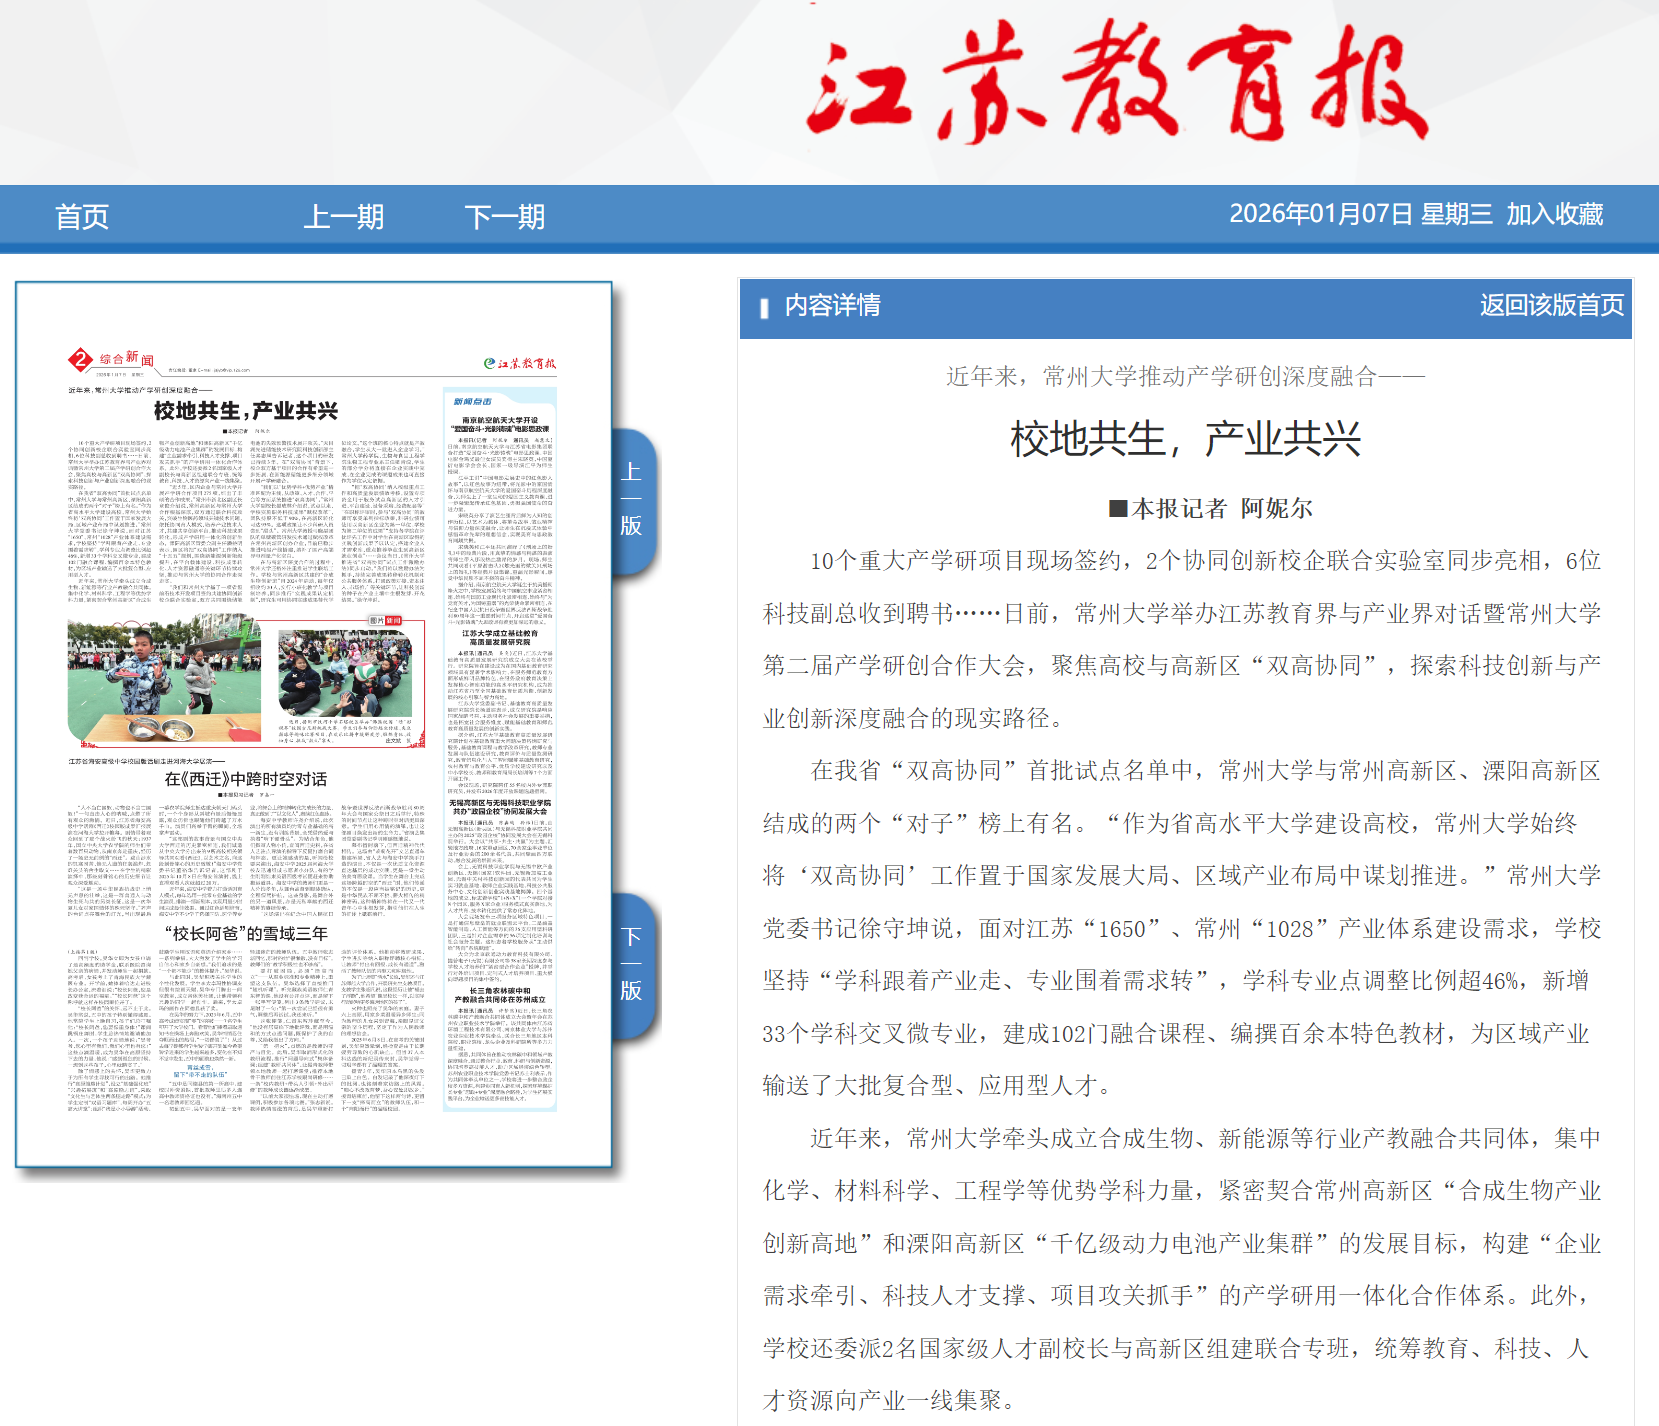Click the photo of children sitting on the playground
This screenshot has width=1659, height=1426.
click(345, 673)
